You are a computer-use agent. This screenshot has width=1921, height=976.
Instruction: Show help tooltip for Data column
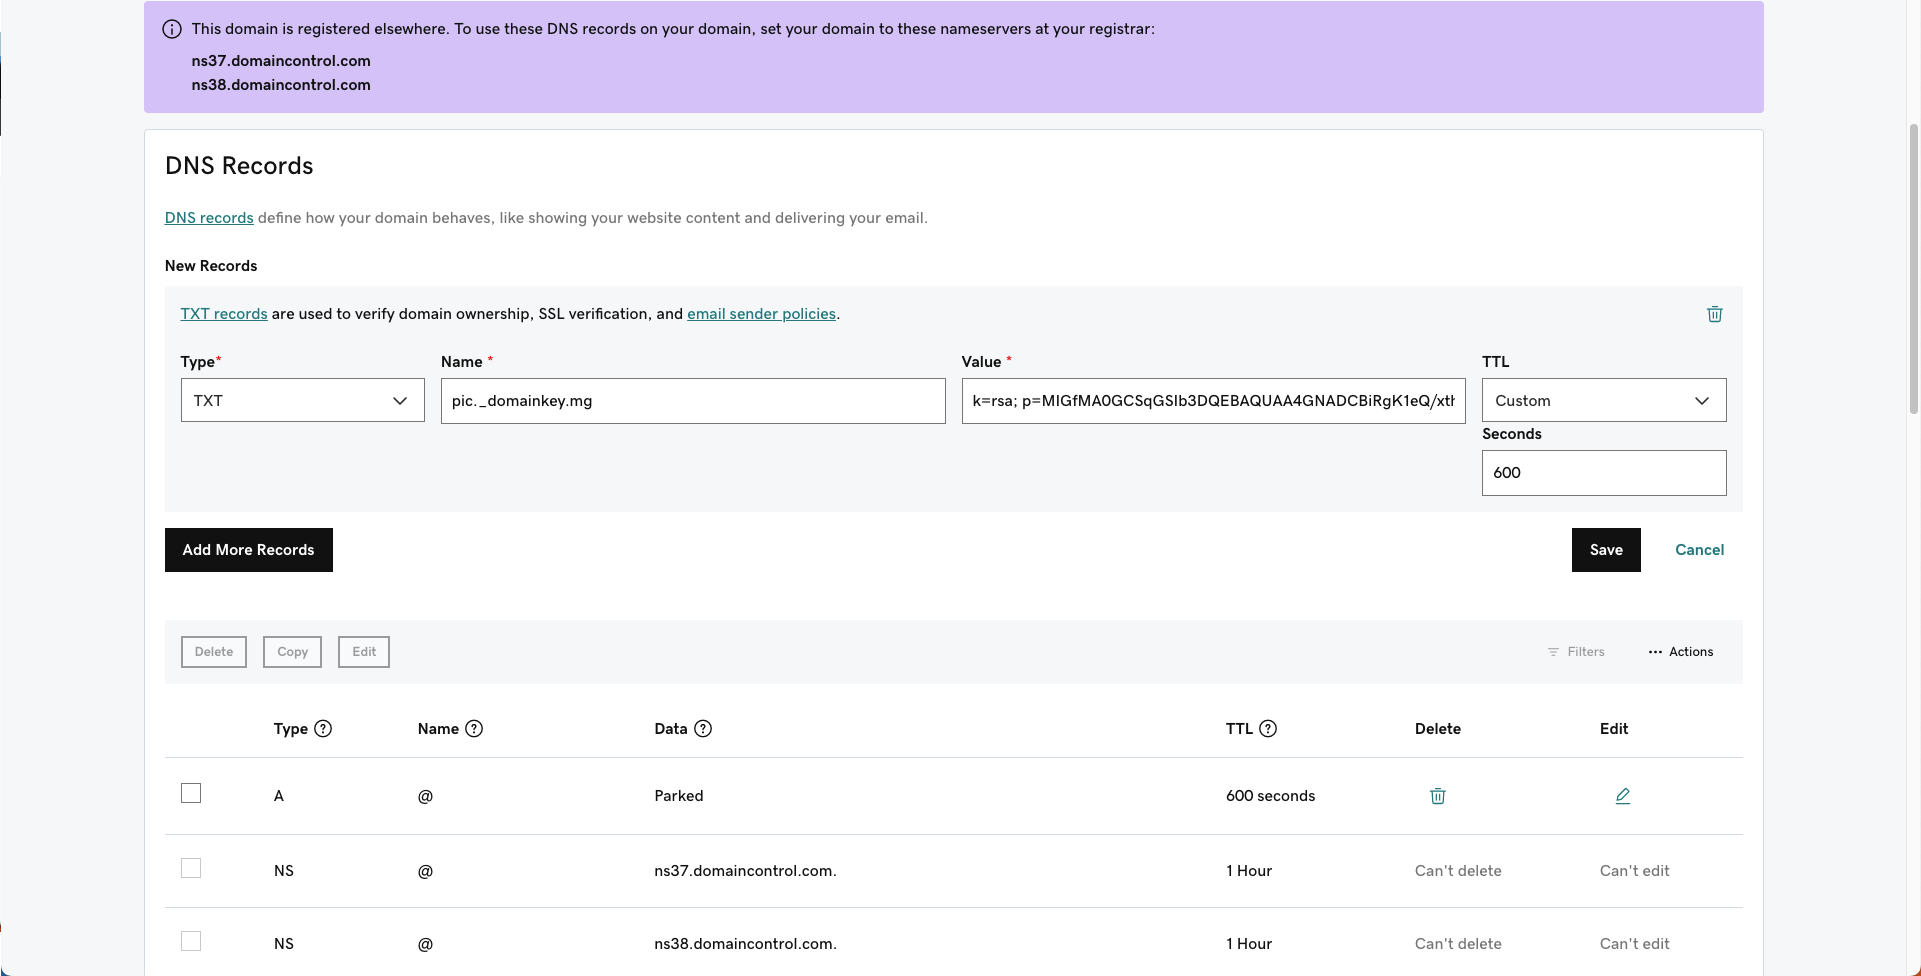point(703,729)
